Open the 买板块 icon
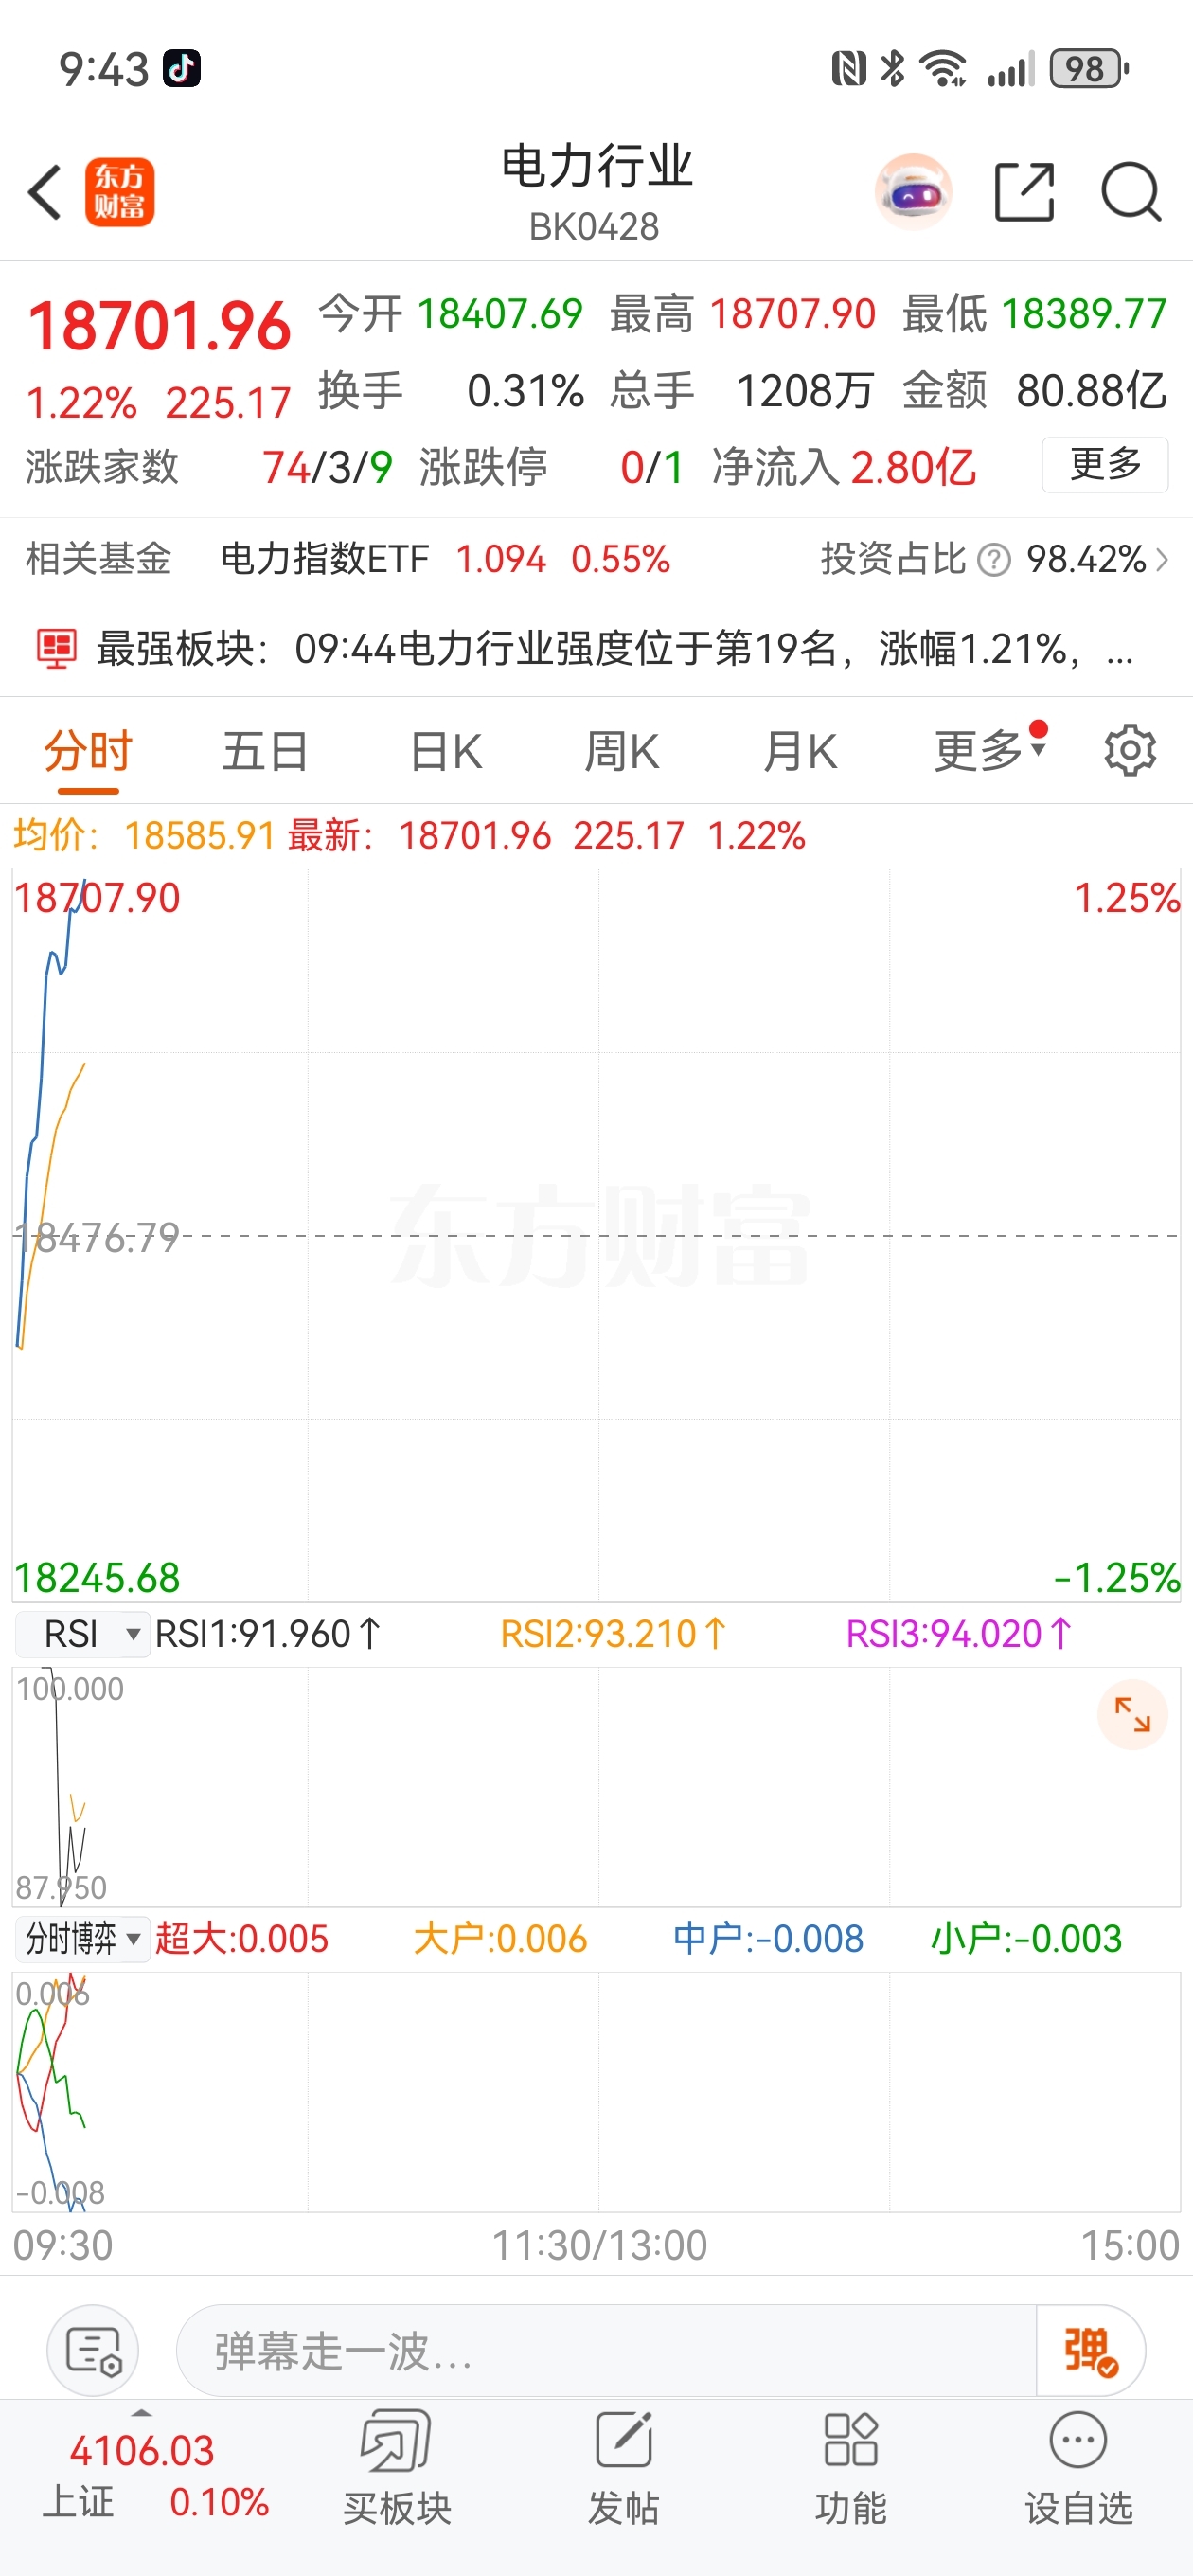Image resolution: width=1193 pixels, height=2576 pixels. [x=397, y=2466]
